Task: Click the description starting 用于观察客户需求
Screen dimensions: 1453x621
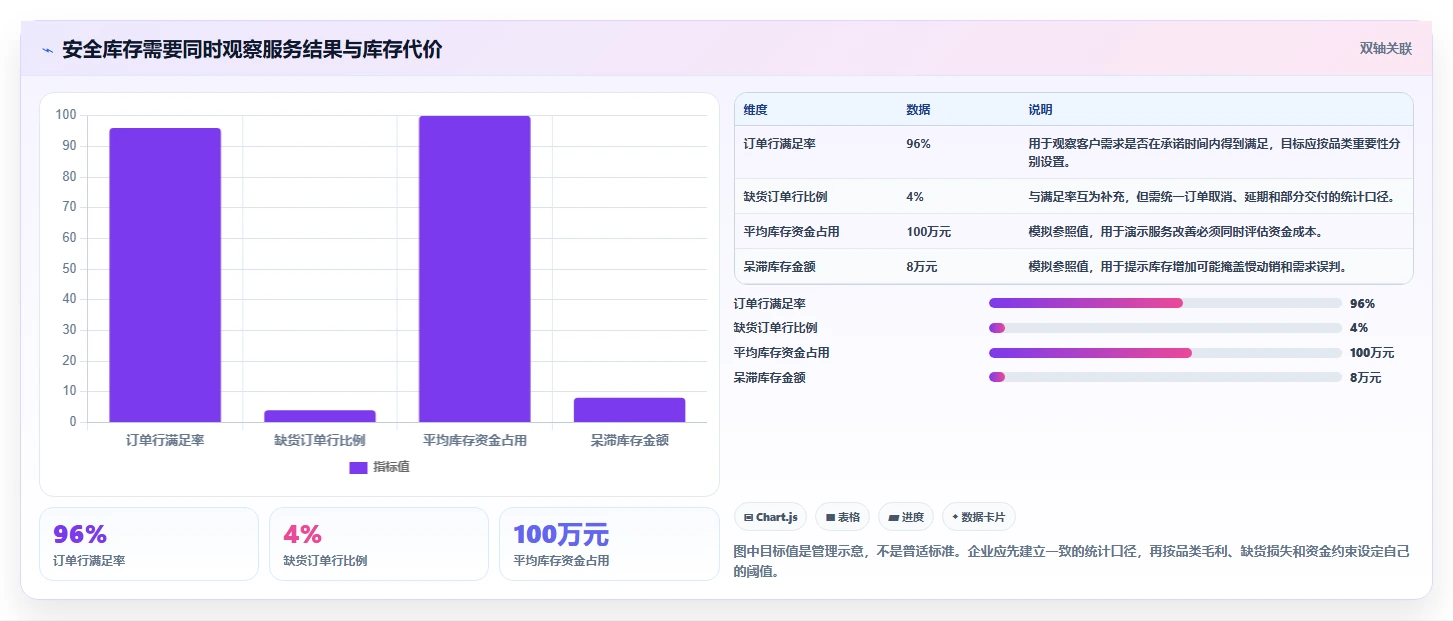Action: [x=1216, y=152]
